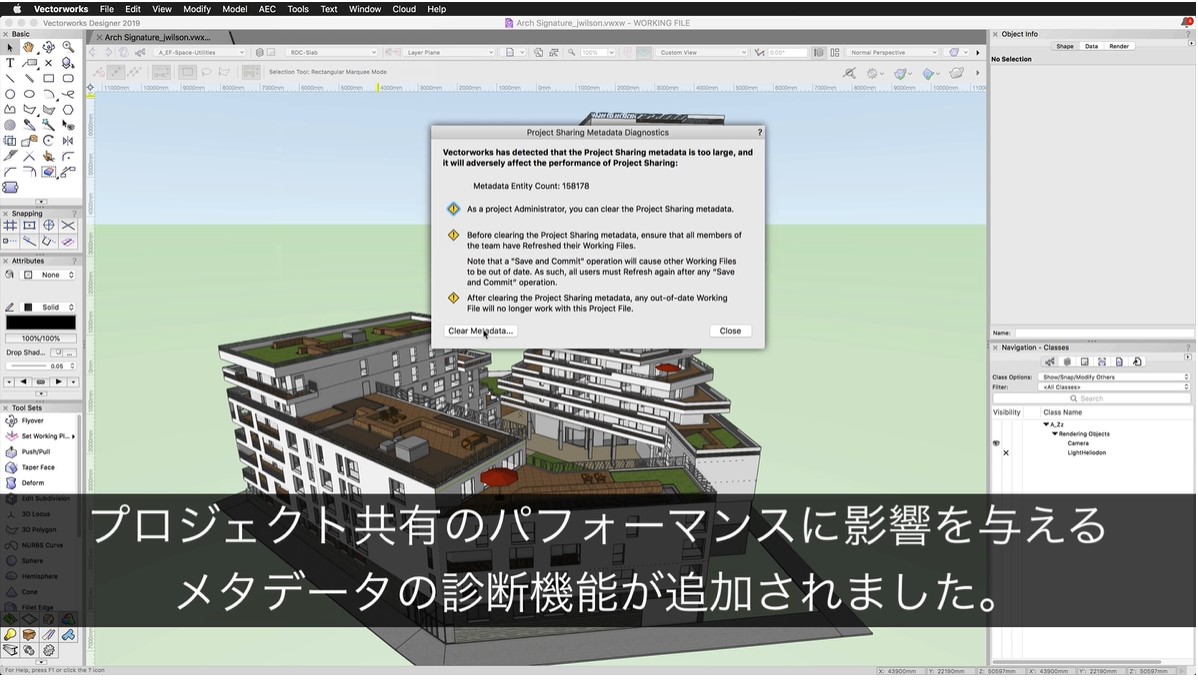Select the Line tool

(10, 78)
